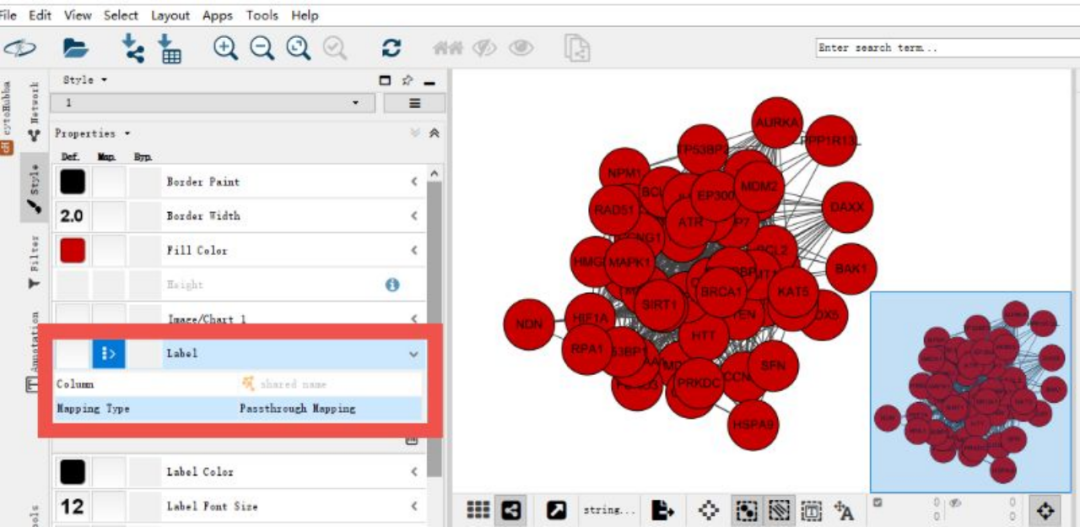Click the Hide Selected crossed-eye icon
Image resolution: width=1080 pixels, height=527 pixels.
tap(484, 48)
